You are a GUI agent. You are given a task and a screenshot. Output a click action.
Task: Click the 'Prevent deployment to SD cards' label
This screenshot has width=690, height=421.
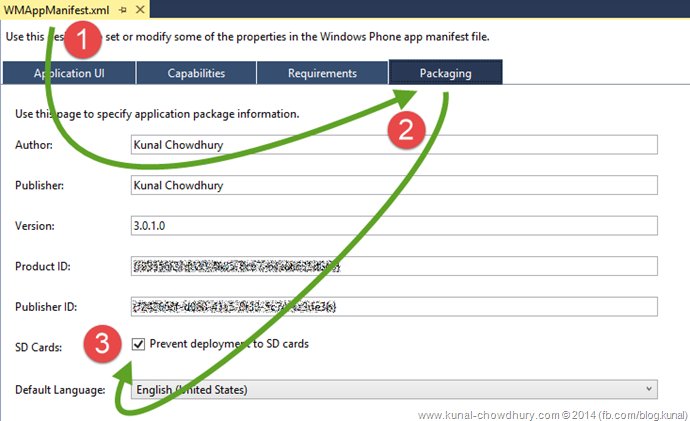point(229,344)
